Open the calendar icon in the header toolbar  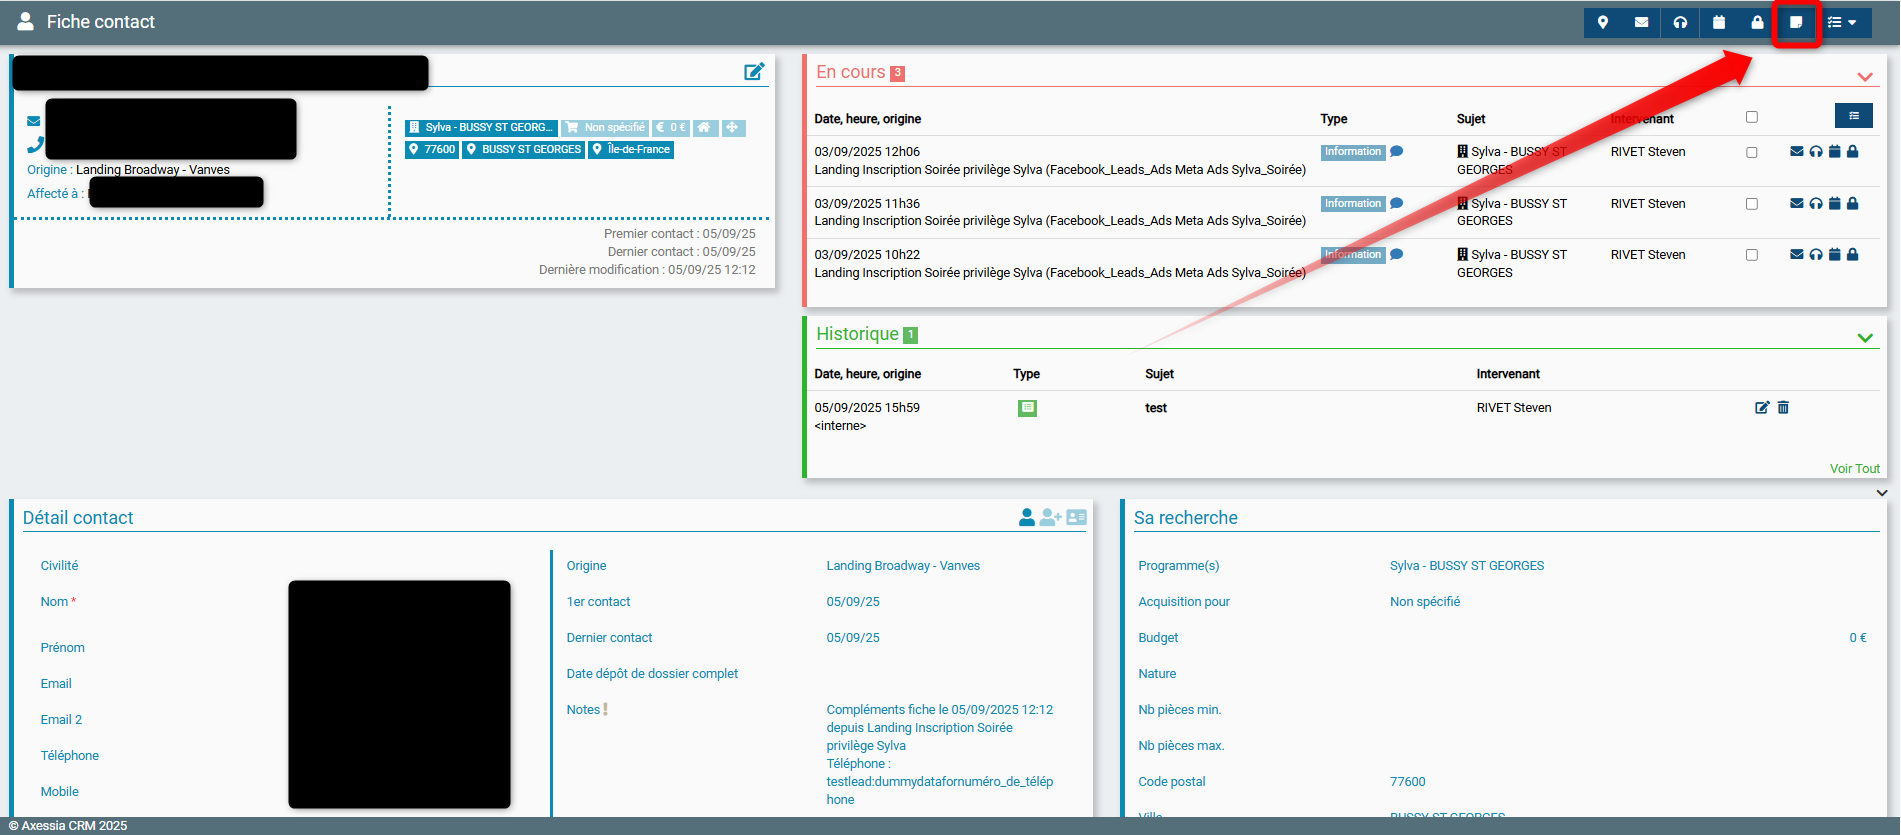coord(1719,22)
